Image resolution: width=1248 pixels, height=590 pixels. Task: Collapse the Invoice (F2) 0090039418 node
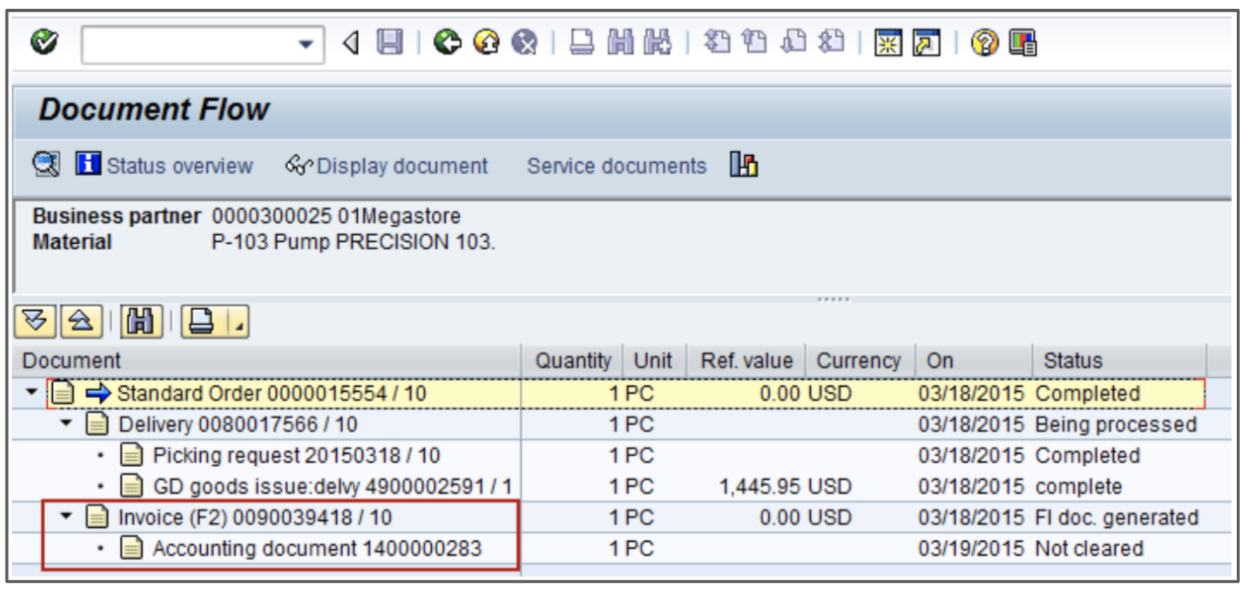point(66,518)
